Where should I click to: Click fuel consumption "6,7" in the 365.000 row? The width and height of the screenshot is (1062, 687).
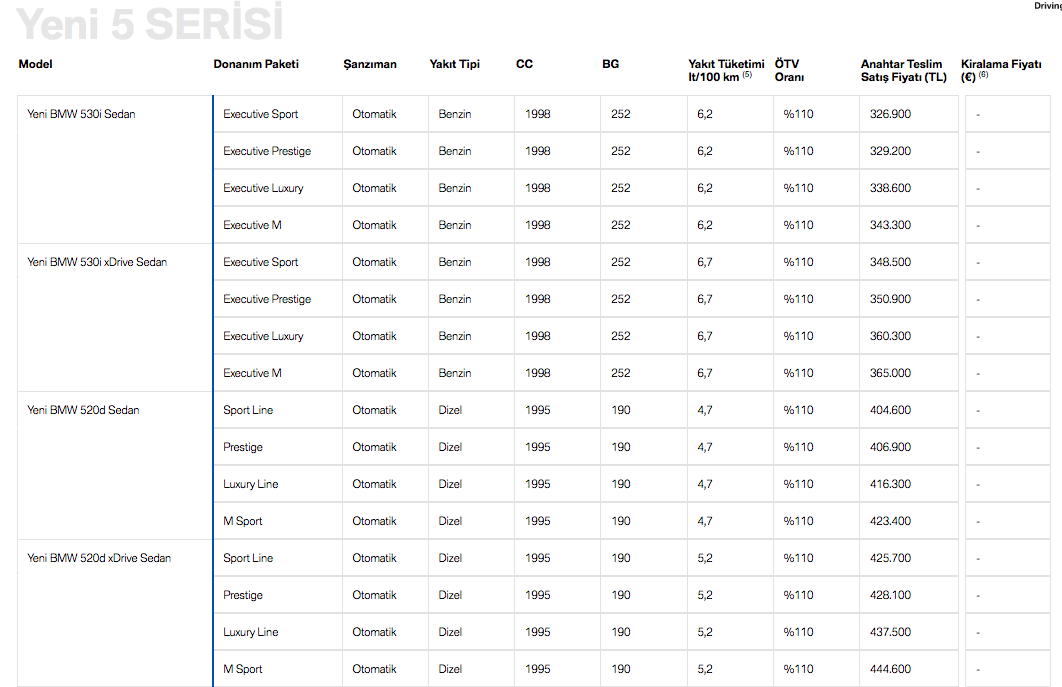[704, 373]
